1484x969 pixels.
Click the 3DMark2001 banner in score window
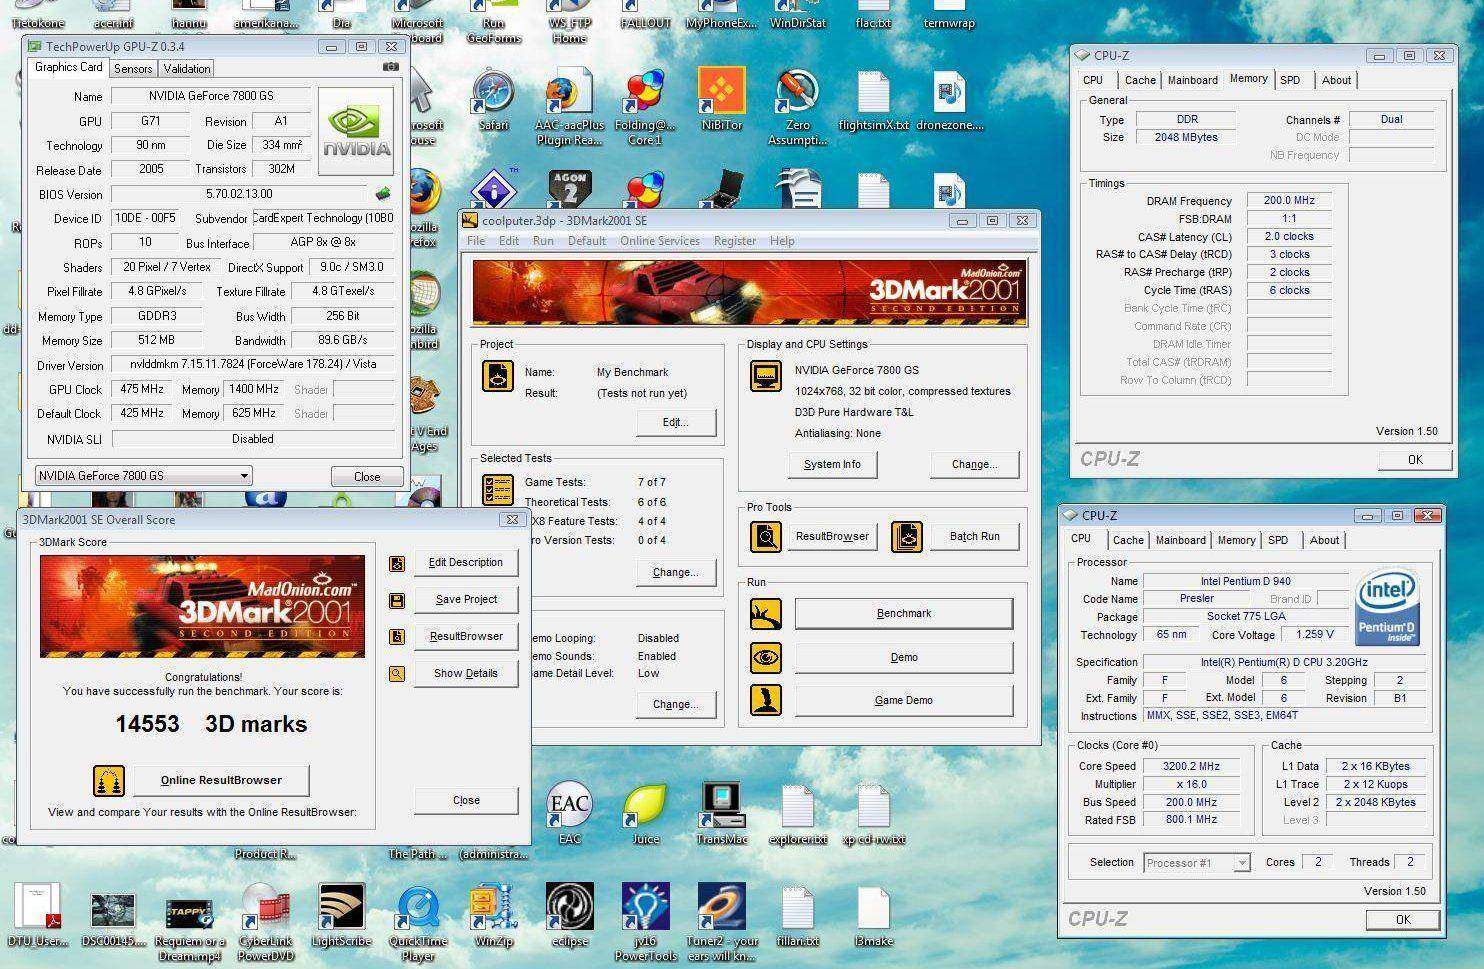202,607
